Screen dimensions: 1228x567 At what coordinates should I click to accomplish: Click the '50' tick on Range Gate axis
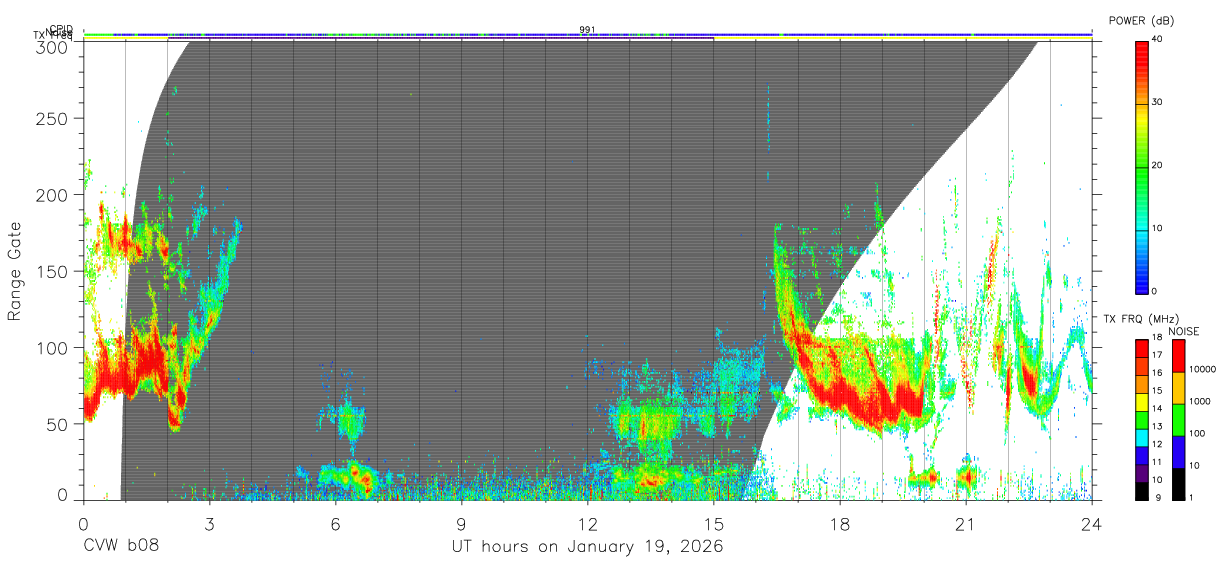[59, 424]
